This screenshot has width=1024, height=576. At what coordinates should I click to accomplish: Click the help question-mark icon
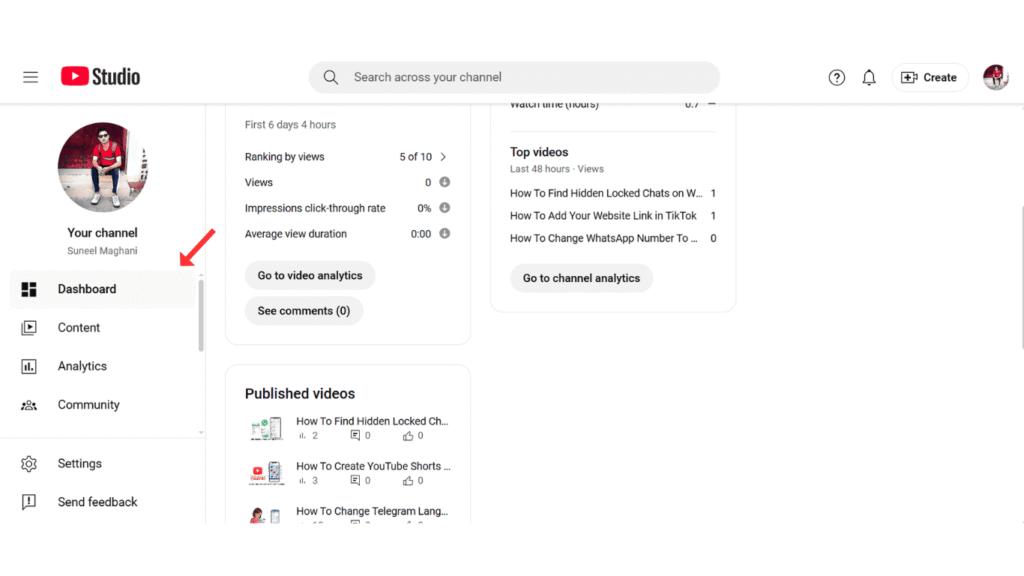pyautogui.click(x=836, y=77)
